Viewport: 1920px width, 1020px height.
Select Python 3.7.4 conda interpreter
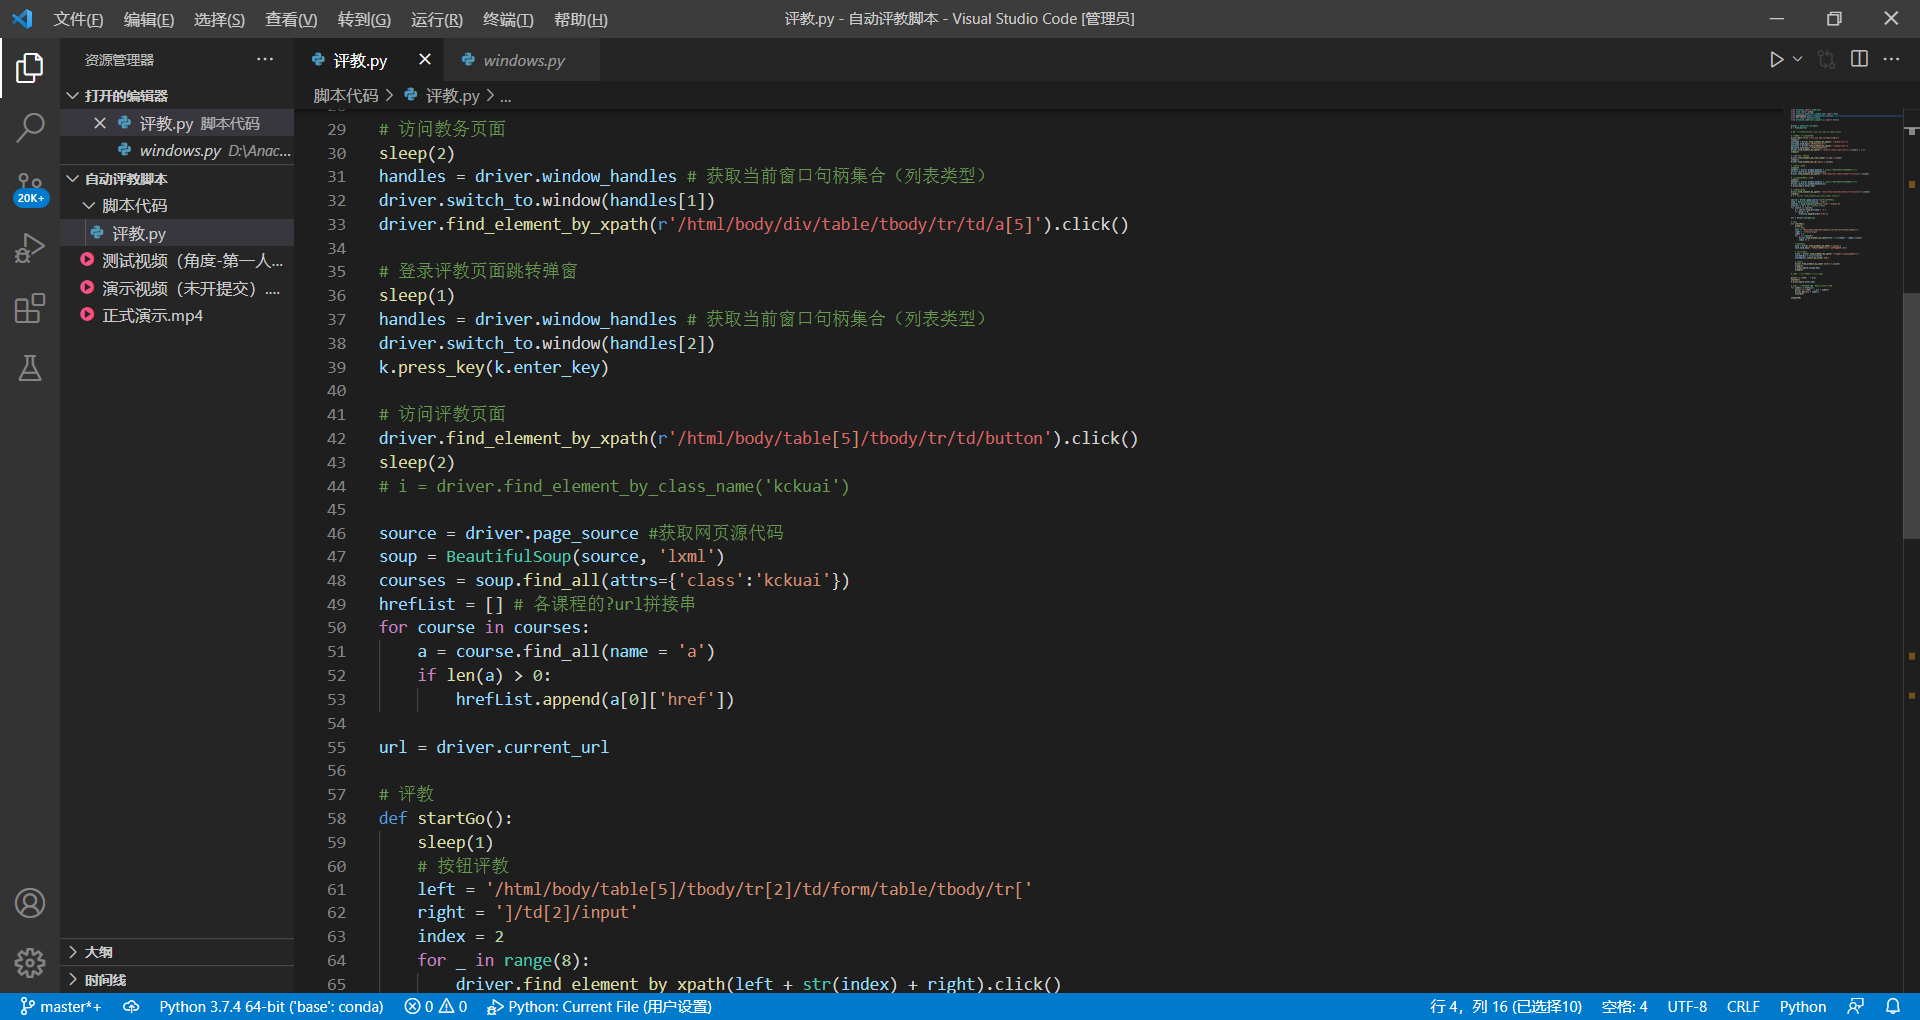click(271, 1007)
